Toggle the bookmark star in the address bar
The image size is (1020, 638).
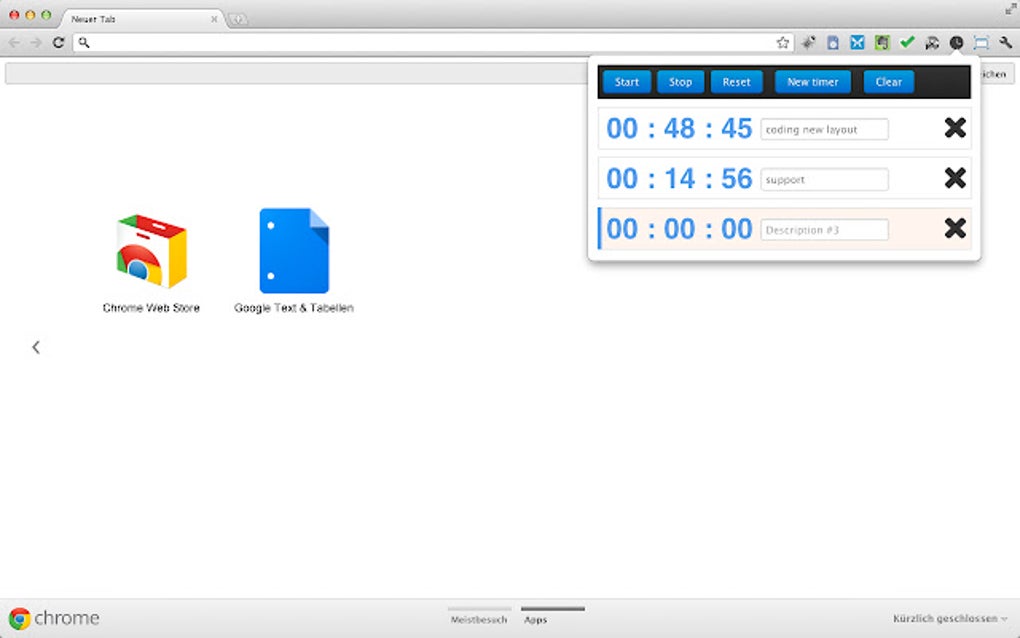783,43
